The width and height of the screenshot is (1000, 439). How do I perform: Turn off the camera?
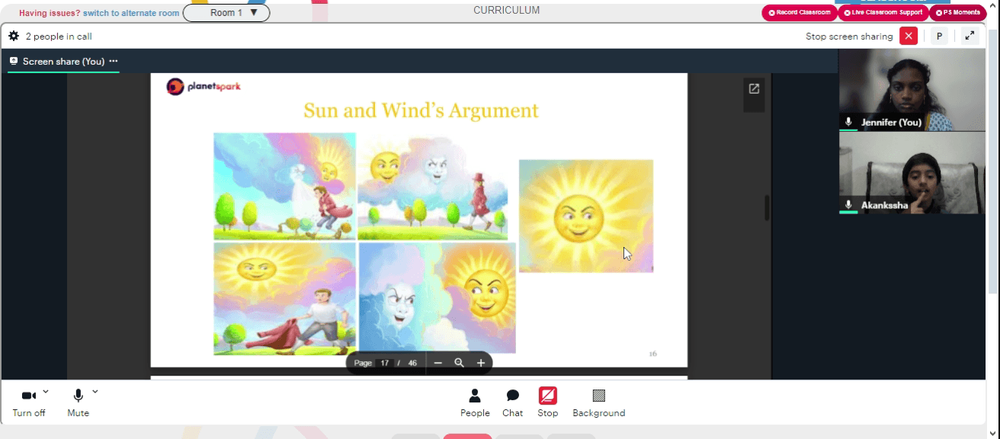[x=29, y=403]
